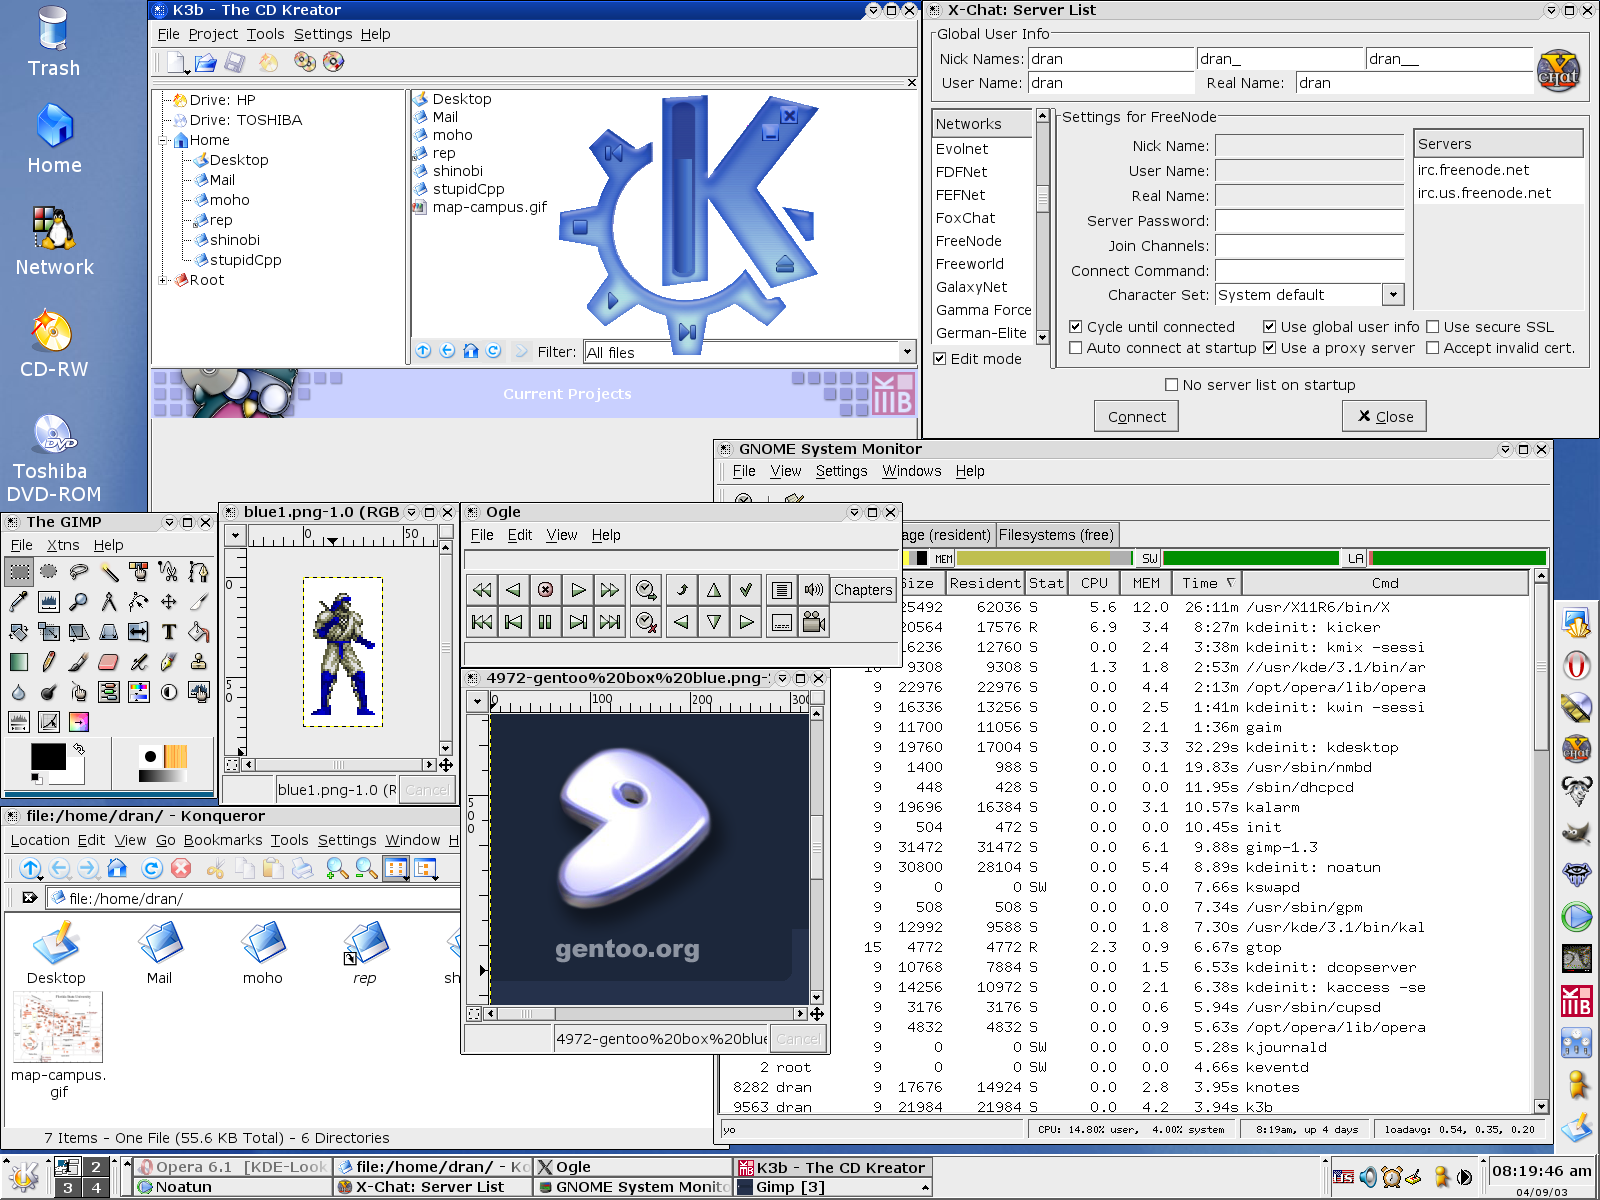1600x1200 pixels.
Task: Pick the Color Picker eyedropper in GIMP
Action: [x=19, y=602]
